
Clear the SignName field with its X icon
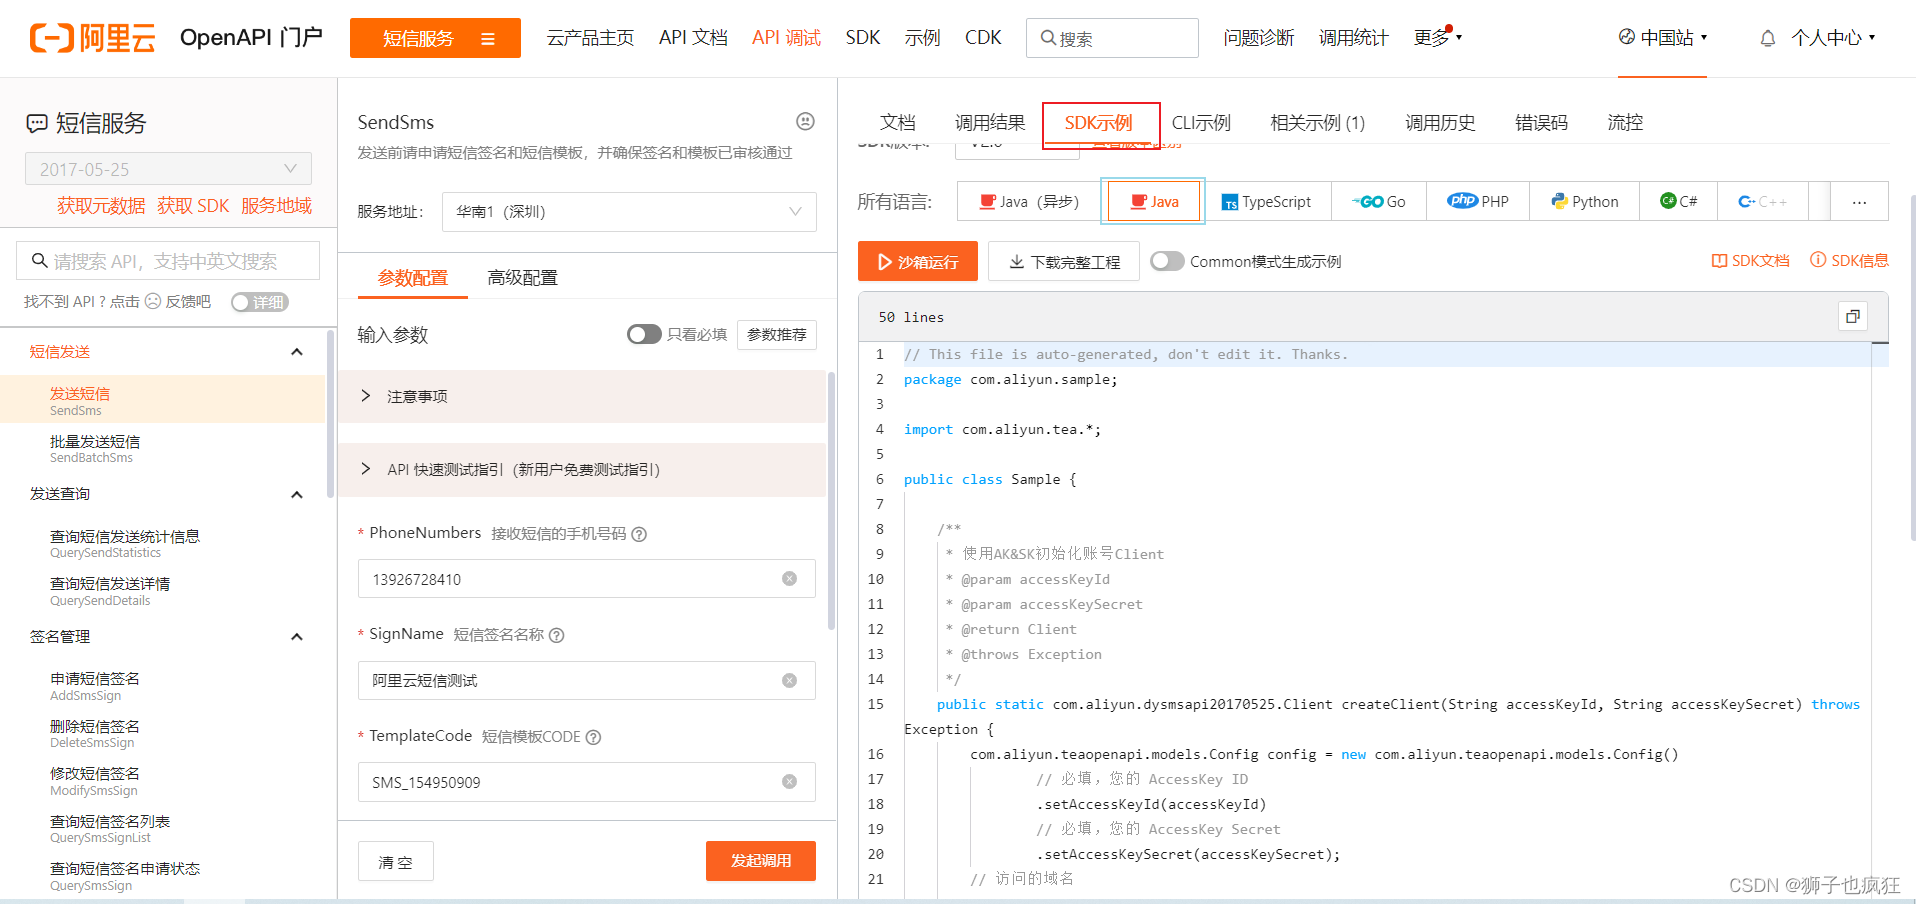coord(789,680)
